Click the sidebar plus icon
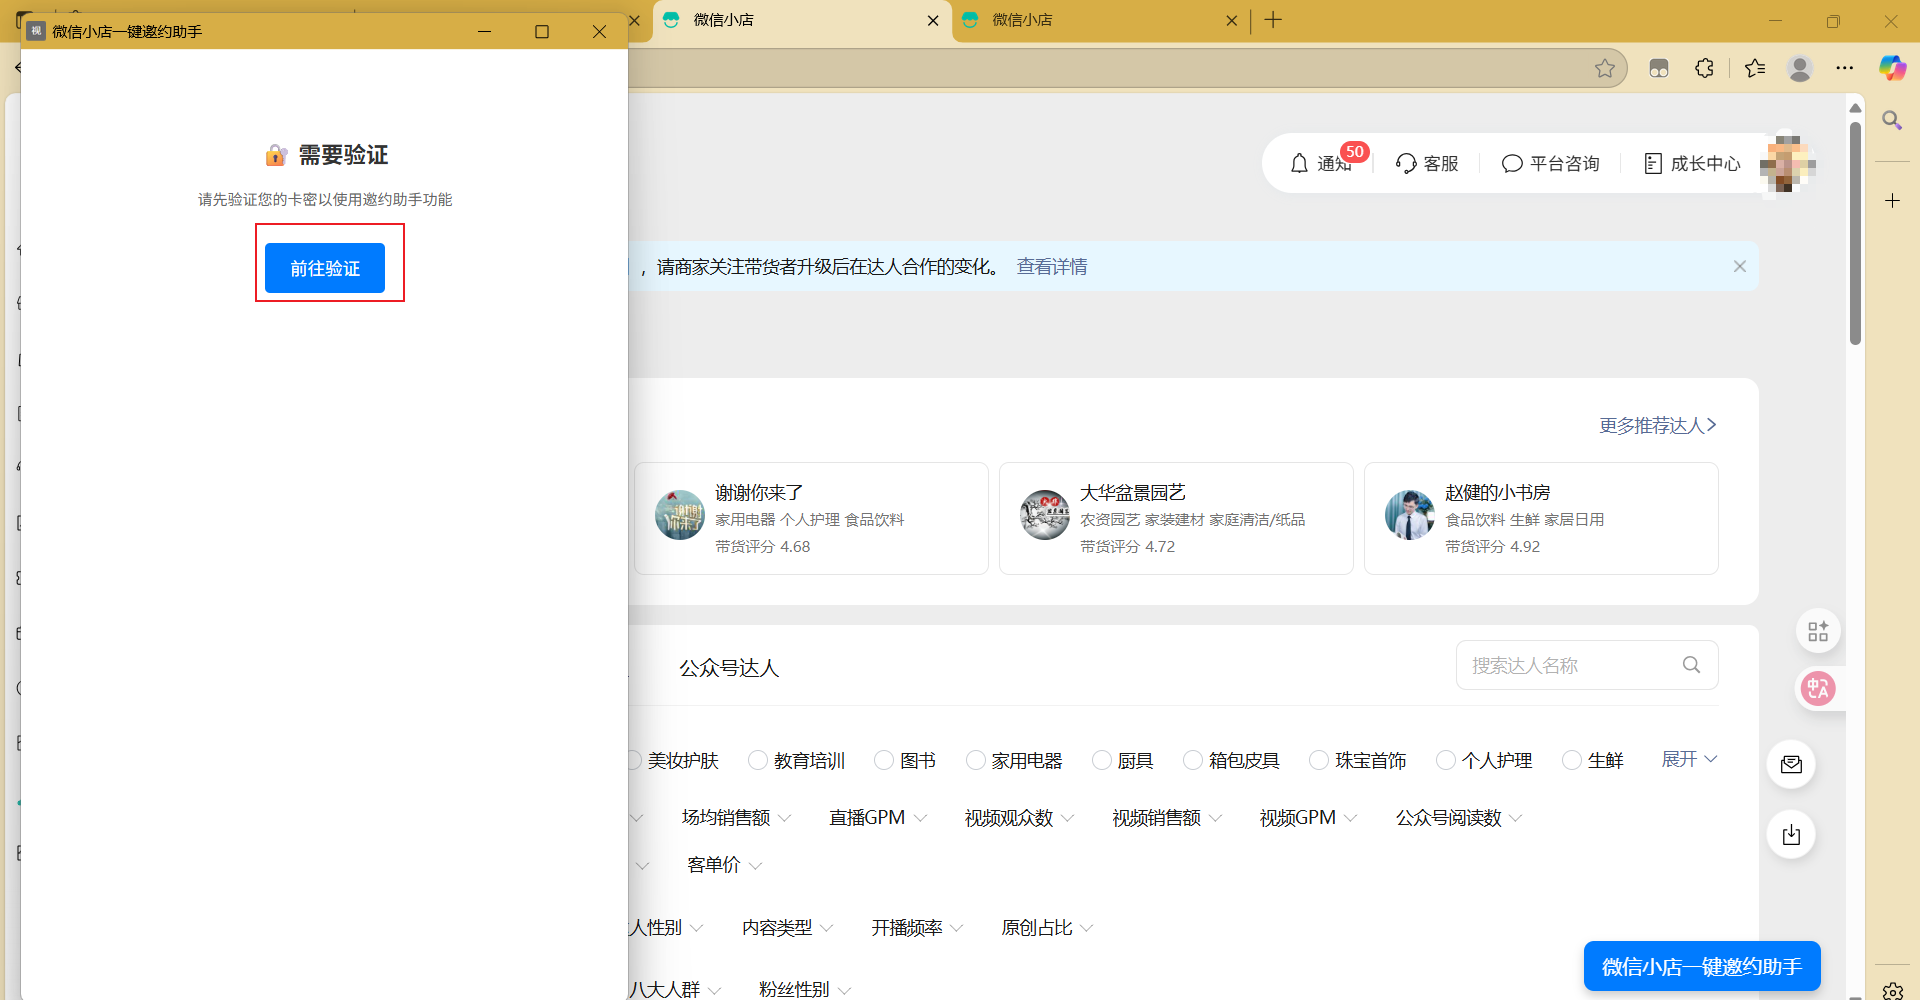The width and height of the screenshot is (1920, 1000). (x=1892, y=201)
